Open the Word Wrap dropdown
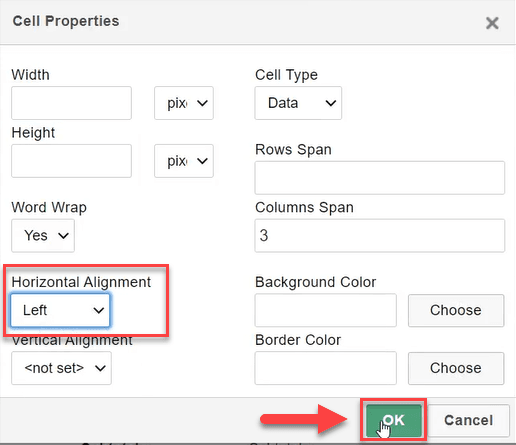Image resolution: width=516 pixels, height=445 pixels. (43, 236)
